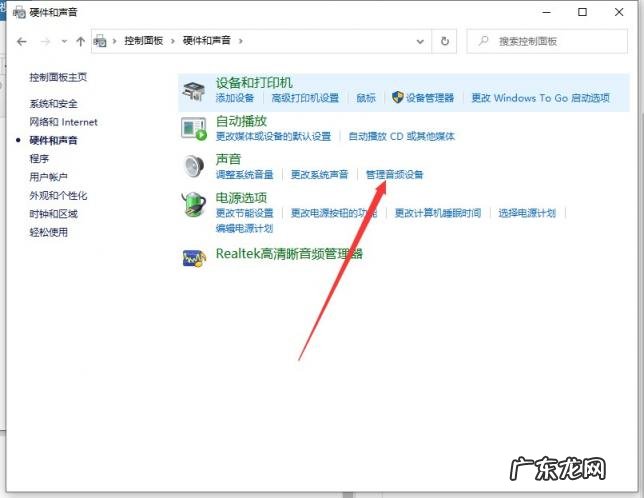Click 更改媒体或设备的默认设置 link
This screenshot has width=644, height=498.
pos(274,136)
